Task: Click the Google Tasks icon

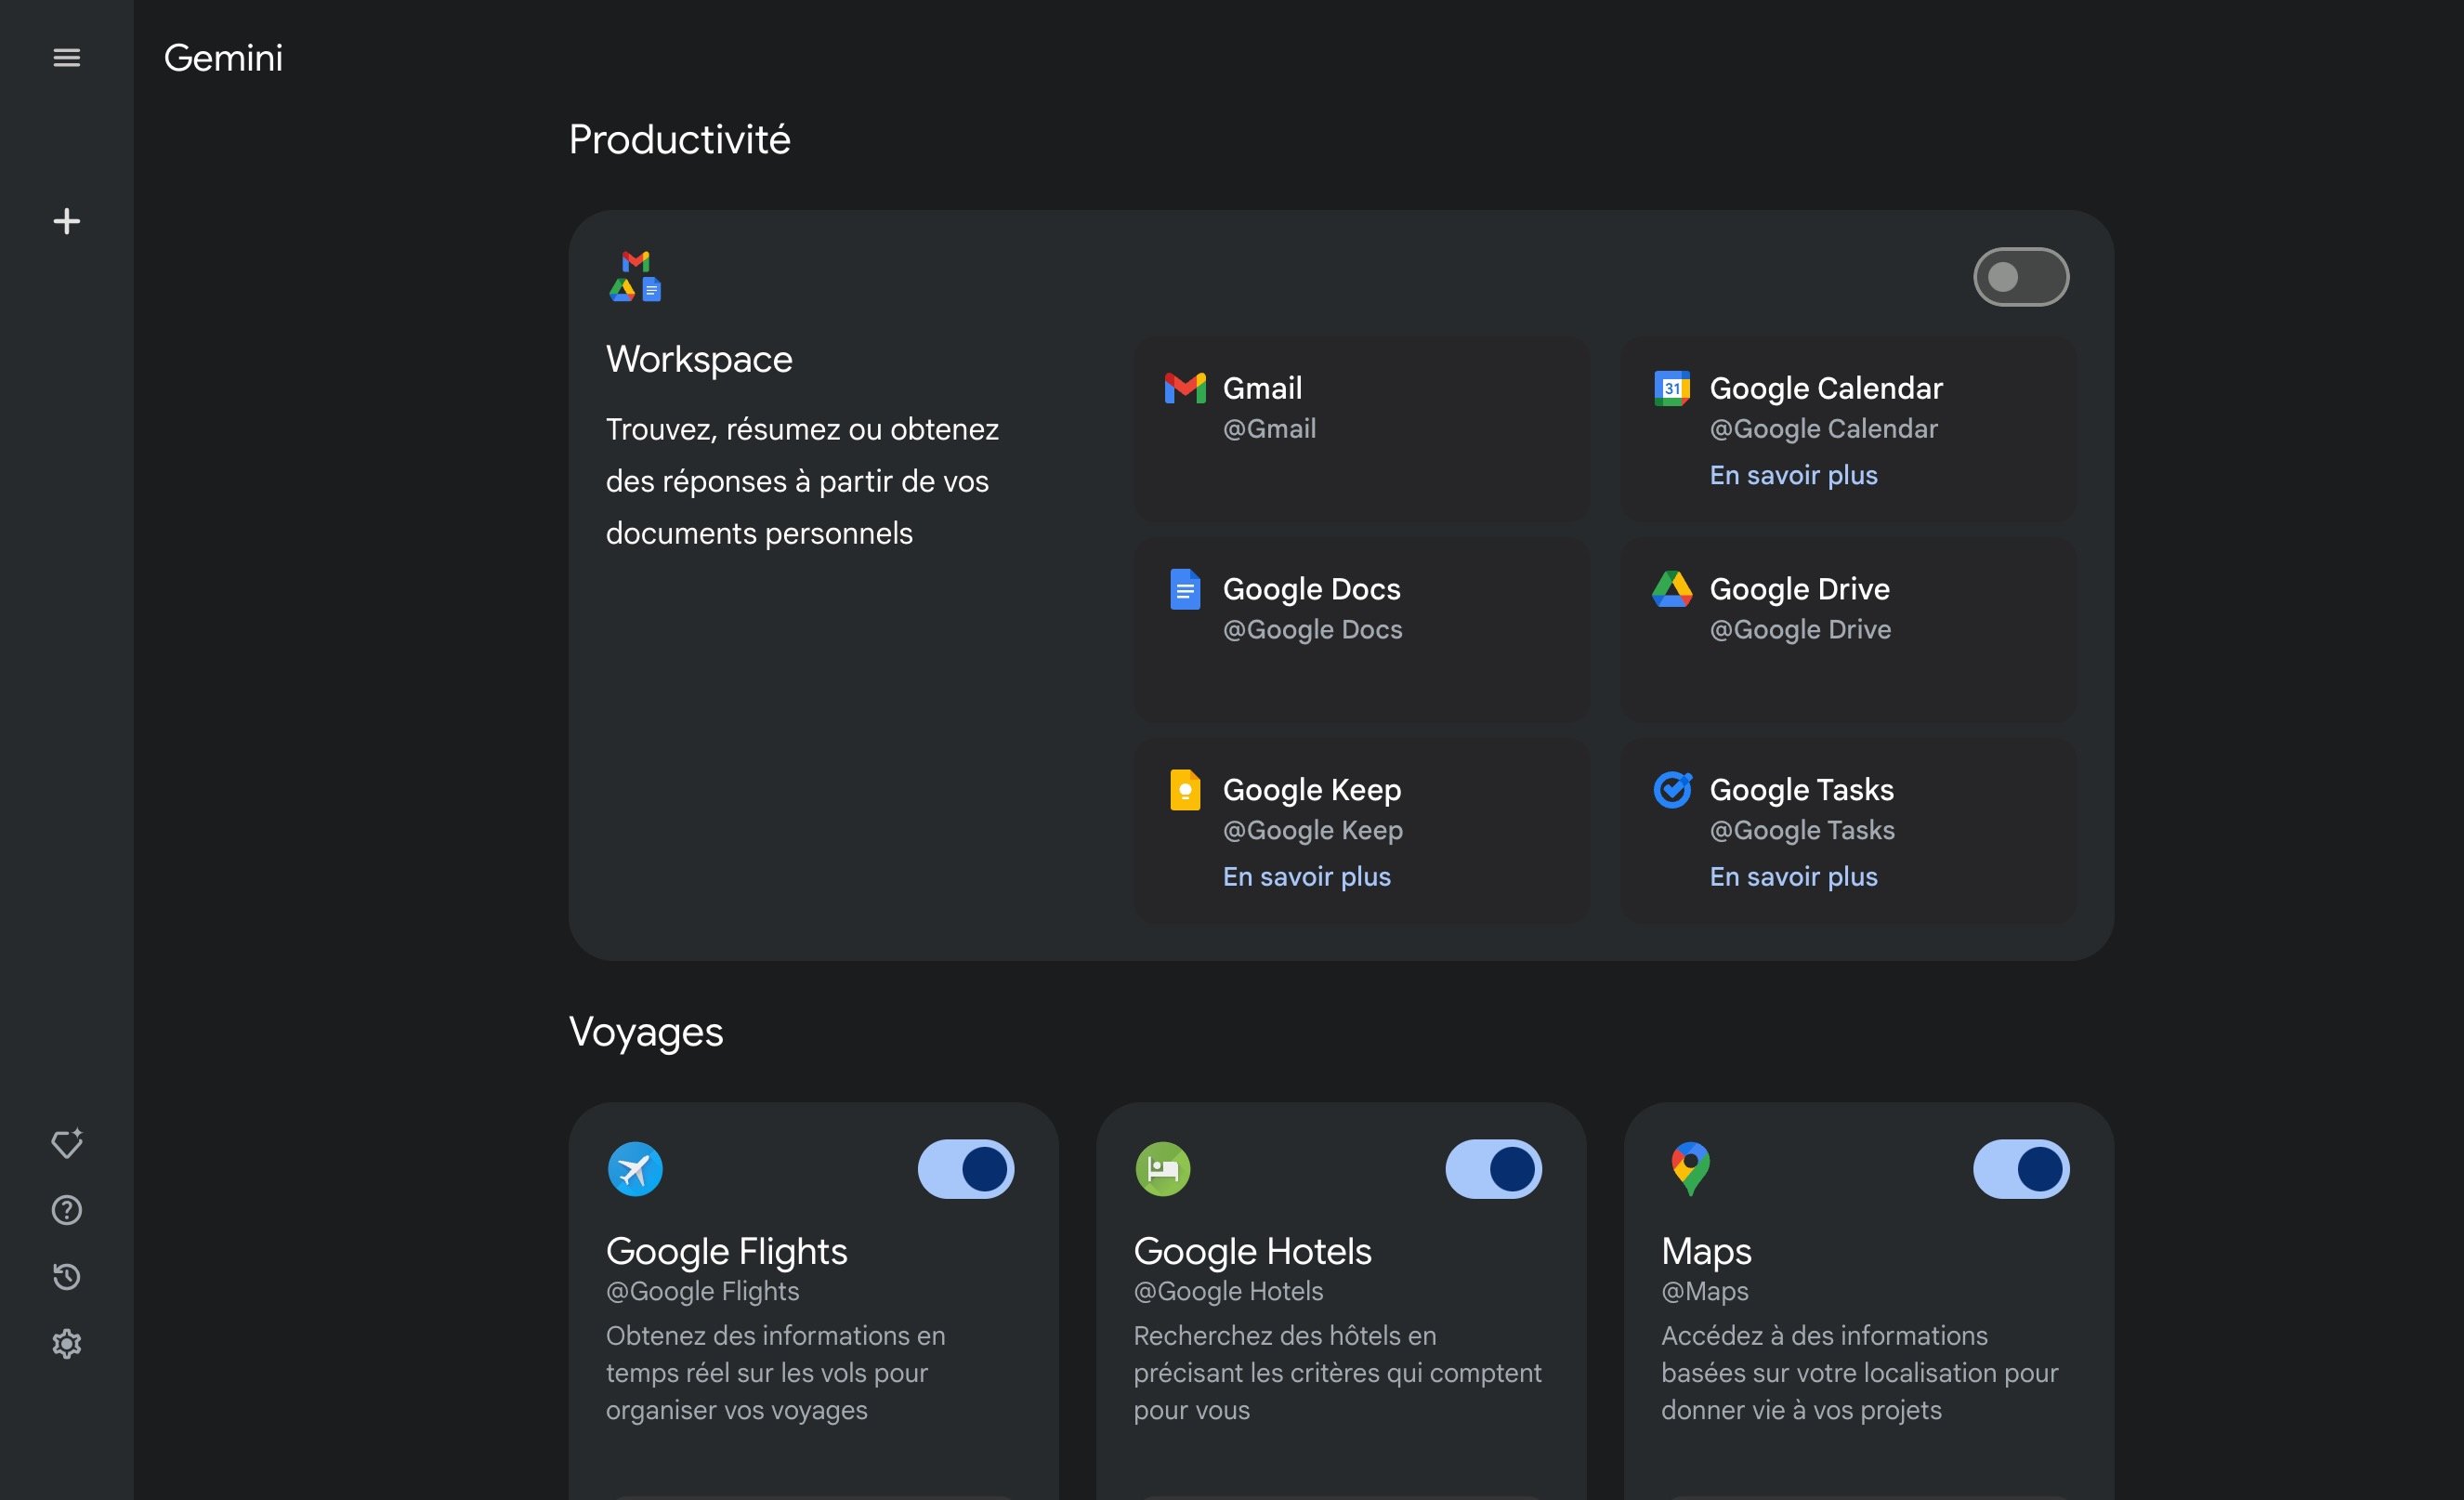Action: (1672, 789)
